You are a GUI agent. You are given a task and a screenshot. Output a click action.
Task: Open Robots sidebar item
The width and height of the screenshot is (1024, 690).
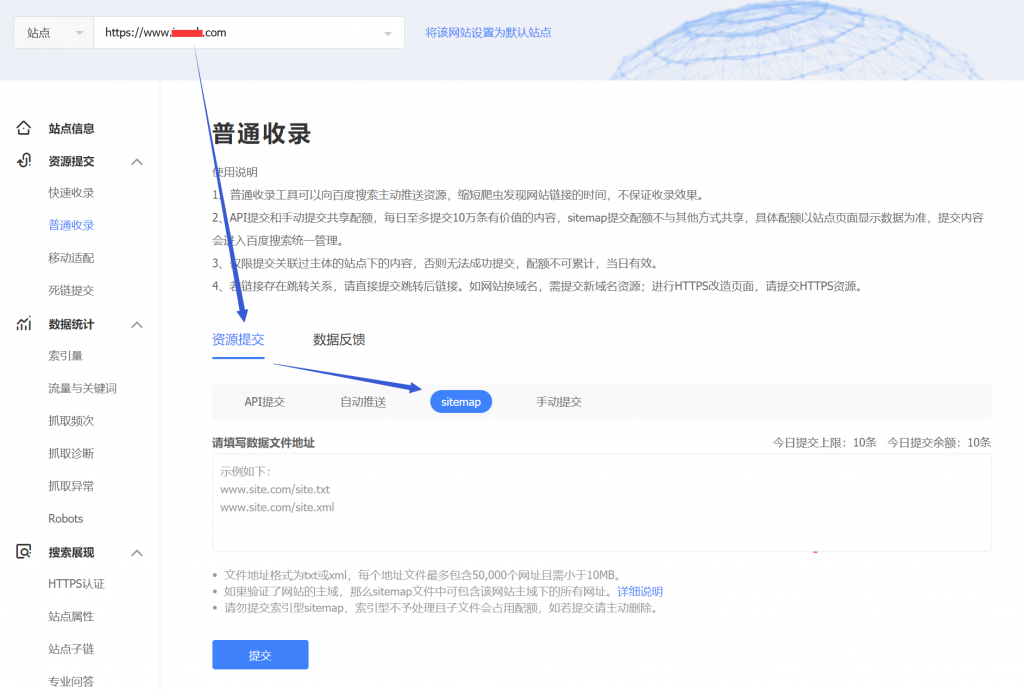pos(65,519)
